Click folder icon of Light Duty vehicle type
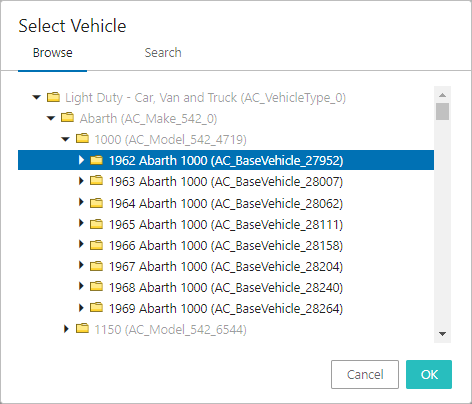The width and height of the screenshot is (472, 404). 53,97
